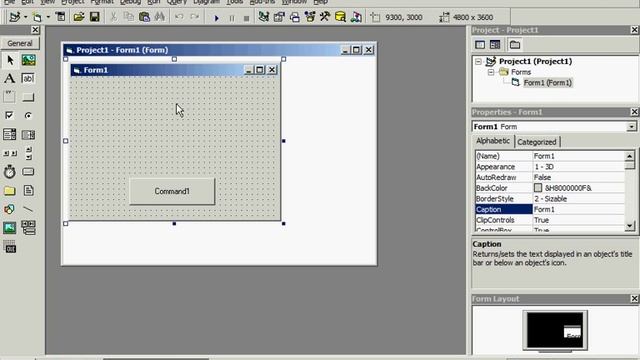
Task: Select the DirListBox folder control tool
Action: tap(10, 191)
